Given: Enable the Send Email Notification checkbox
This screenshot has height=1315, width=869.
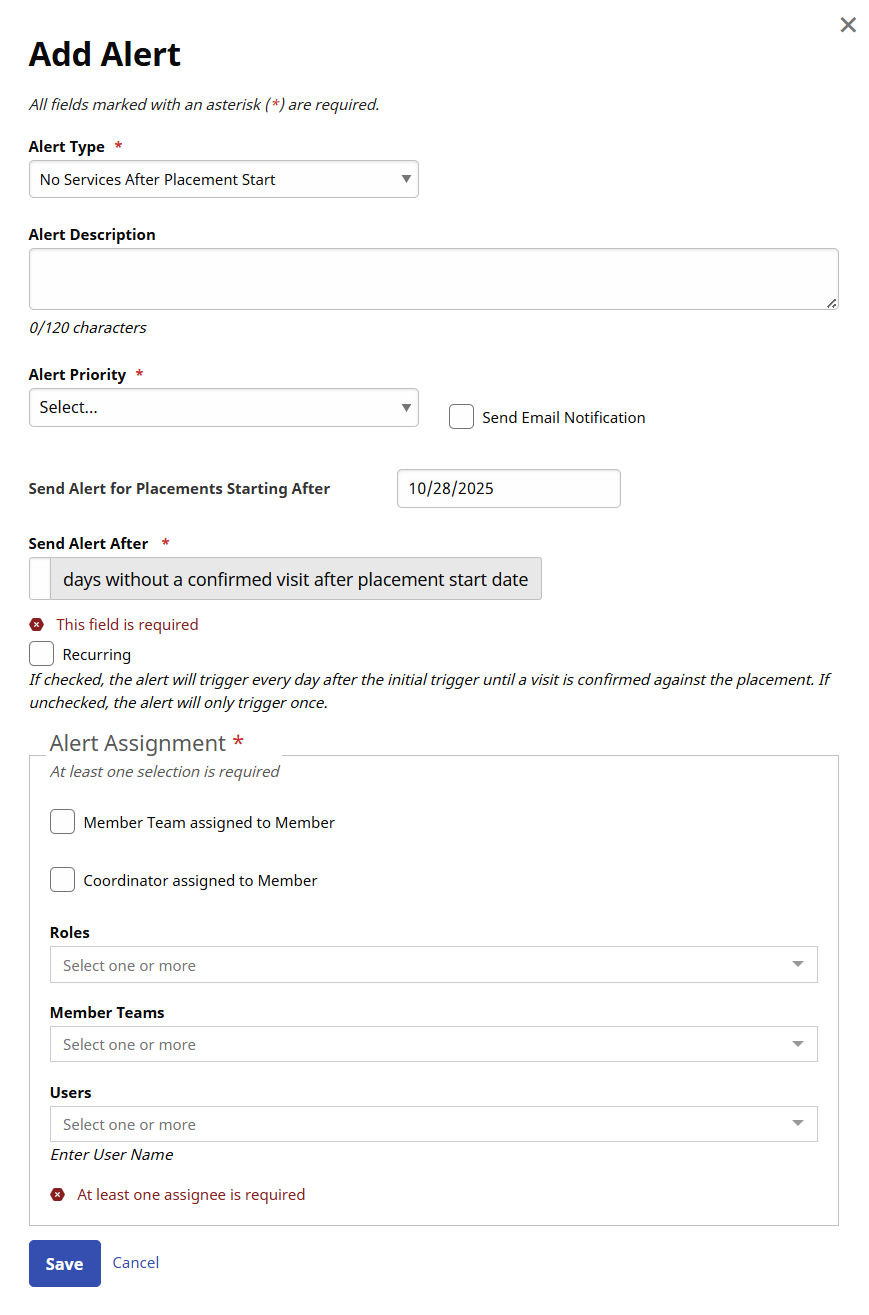Looking at the screenshot, I should pos(461,417).
